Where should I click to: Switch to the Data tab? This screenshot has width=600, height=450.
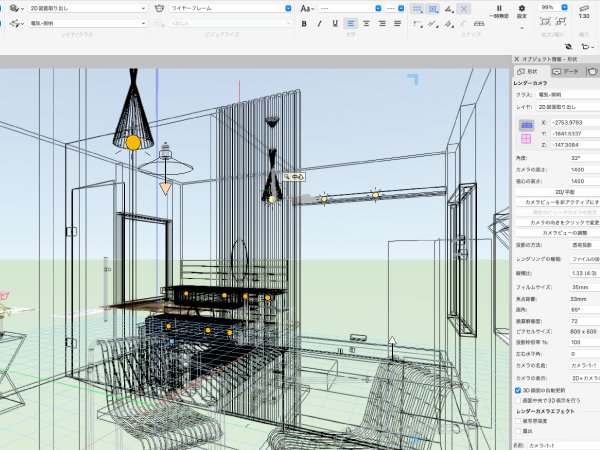coord(567,72)
